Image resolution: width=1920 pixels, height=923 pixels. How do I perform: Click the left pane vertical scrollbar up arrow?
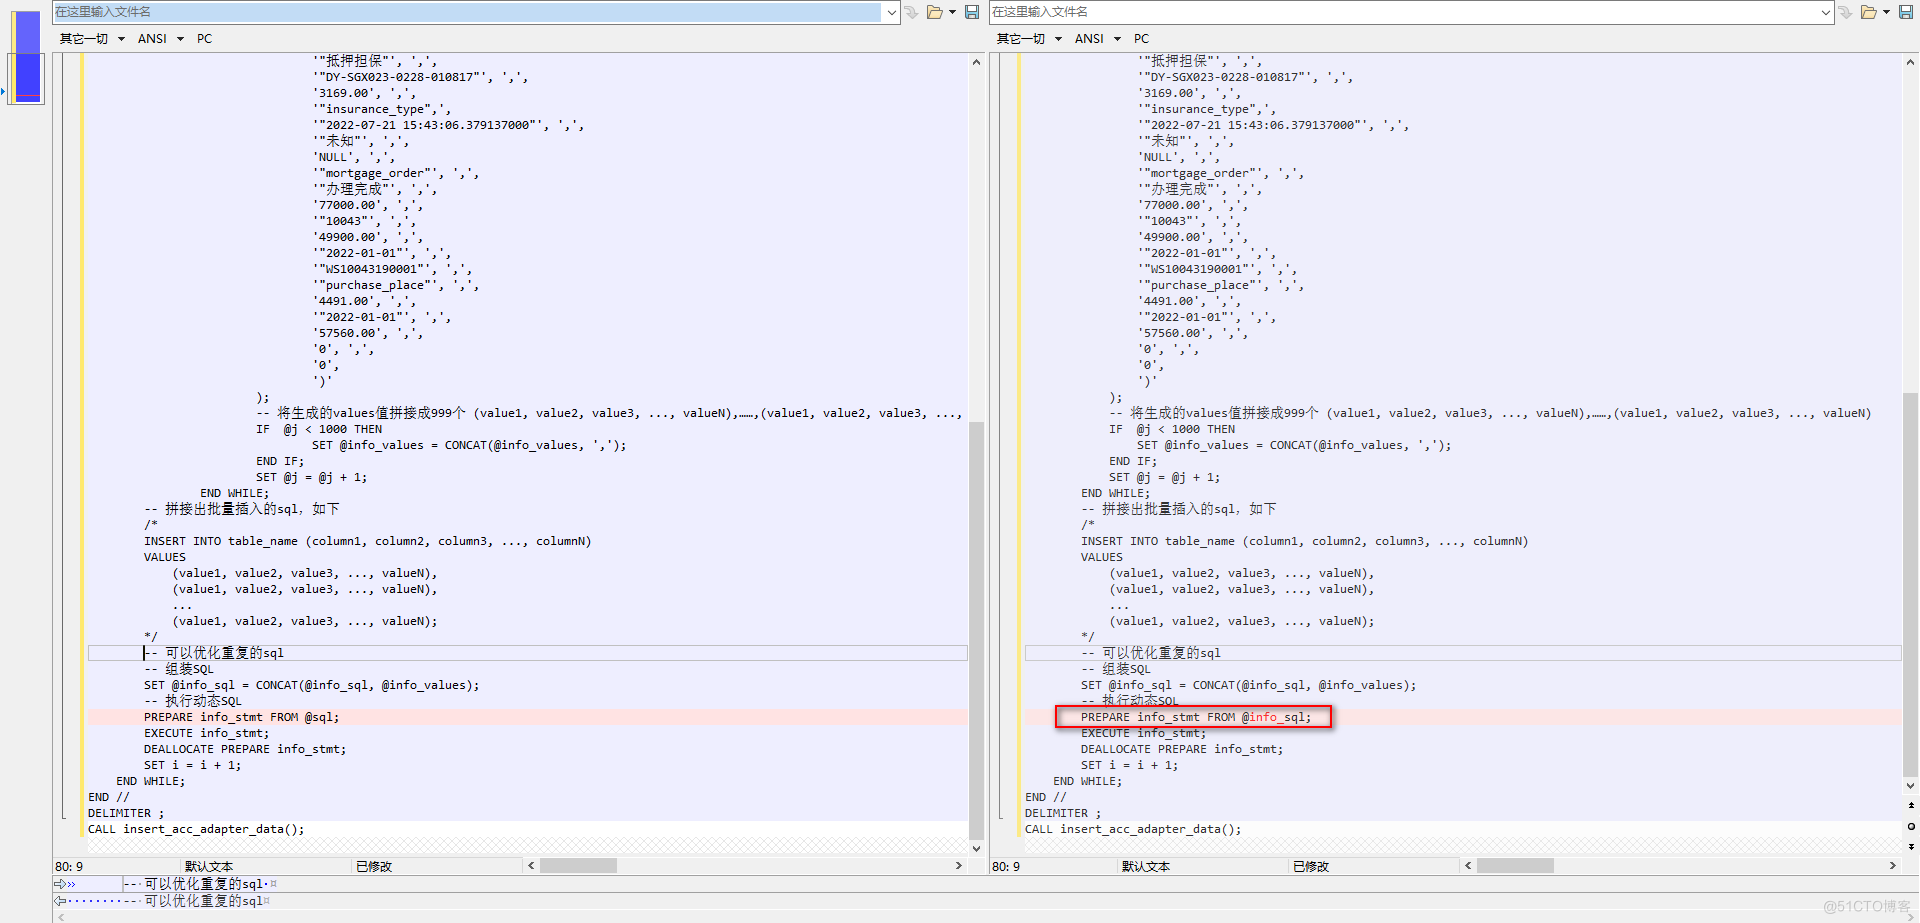(x=976, y=62)
